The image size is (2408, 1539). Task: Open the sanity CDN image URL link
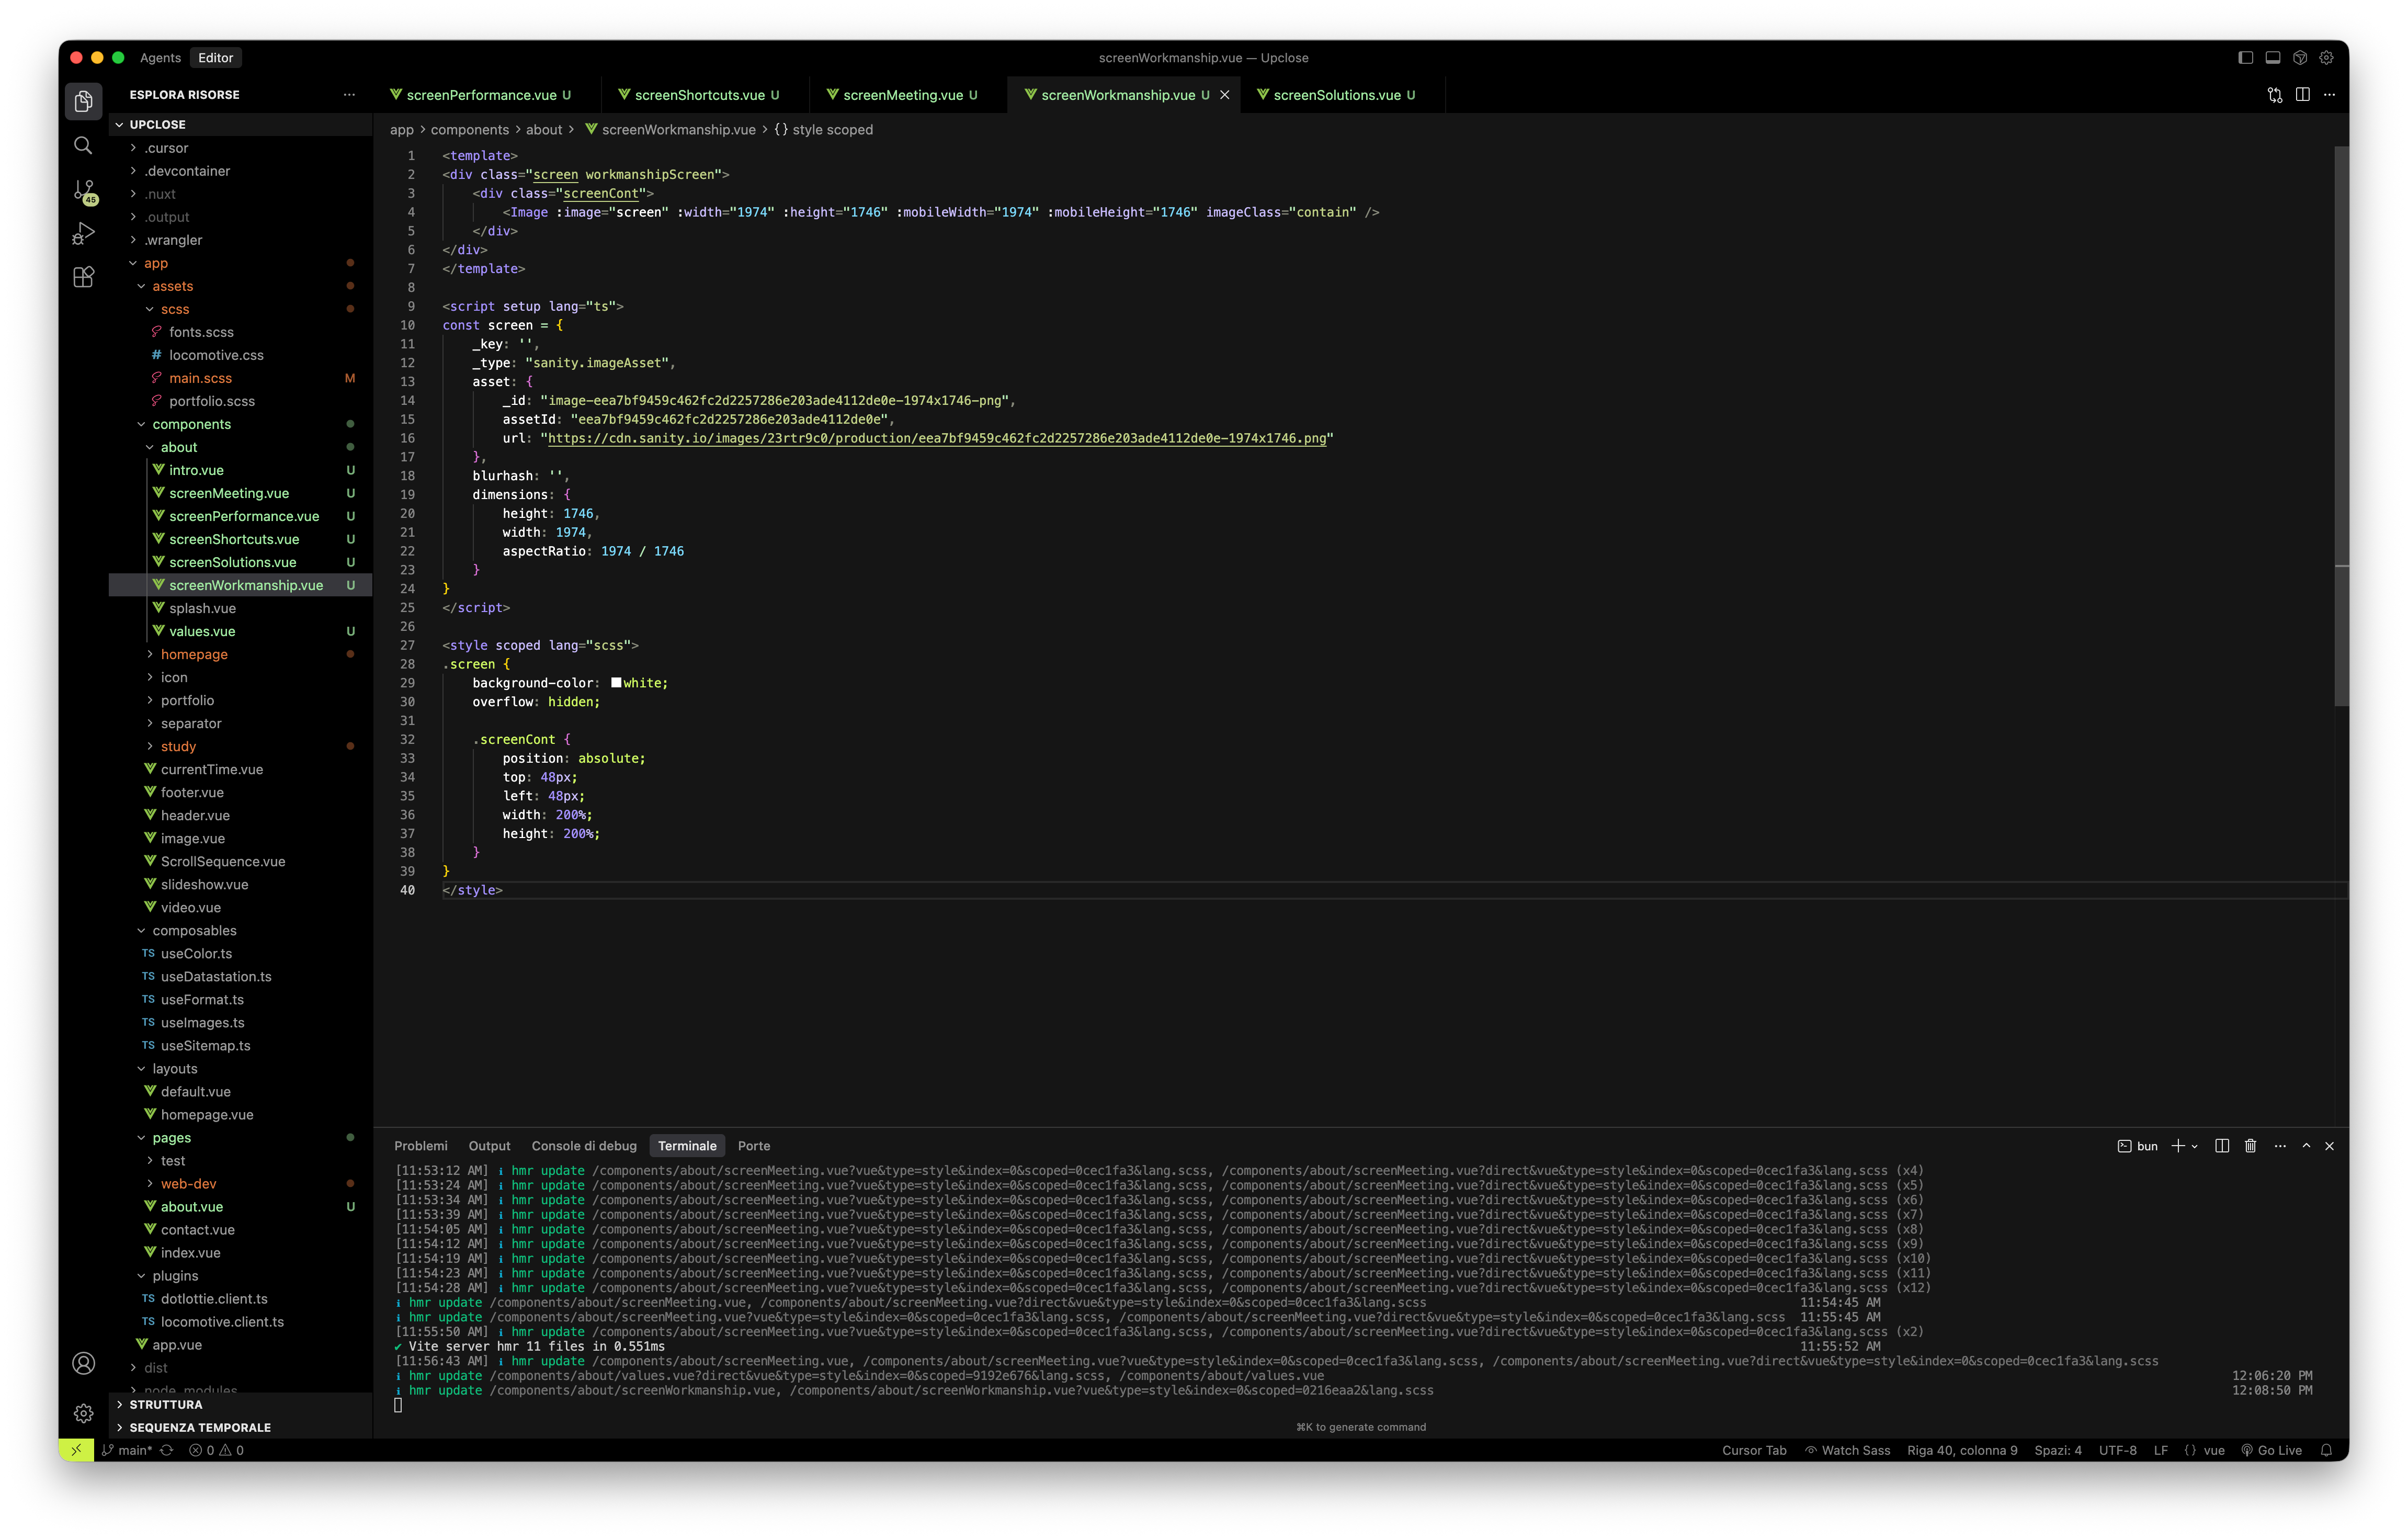[x=936, y=438]
